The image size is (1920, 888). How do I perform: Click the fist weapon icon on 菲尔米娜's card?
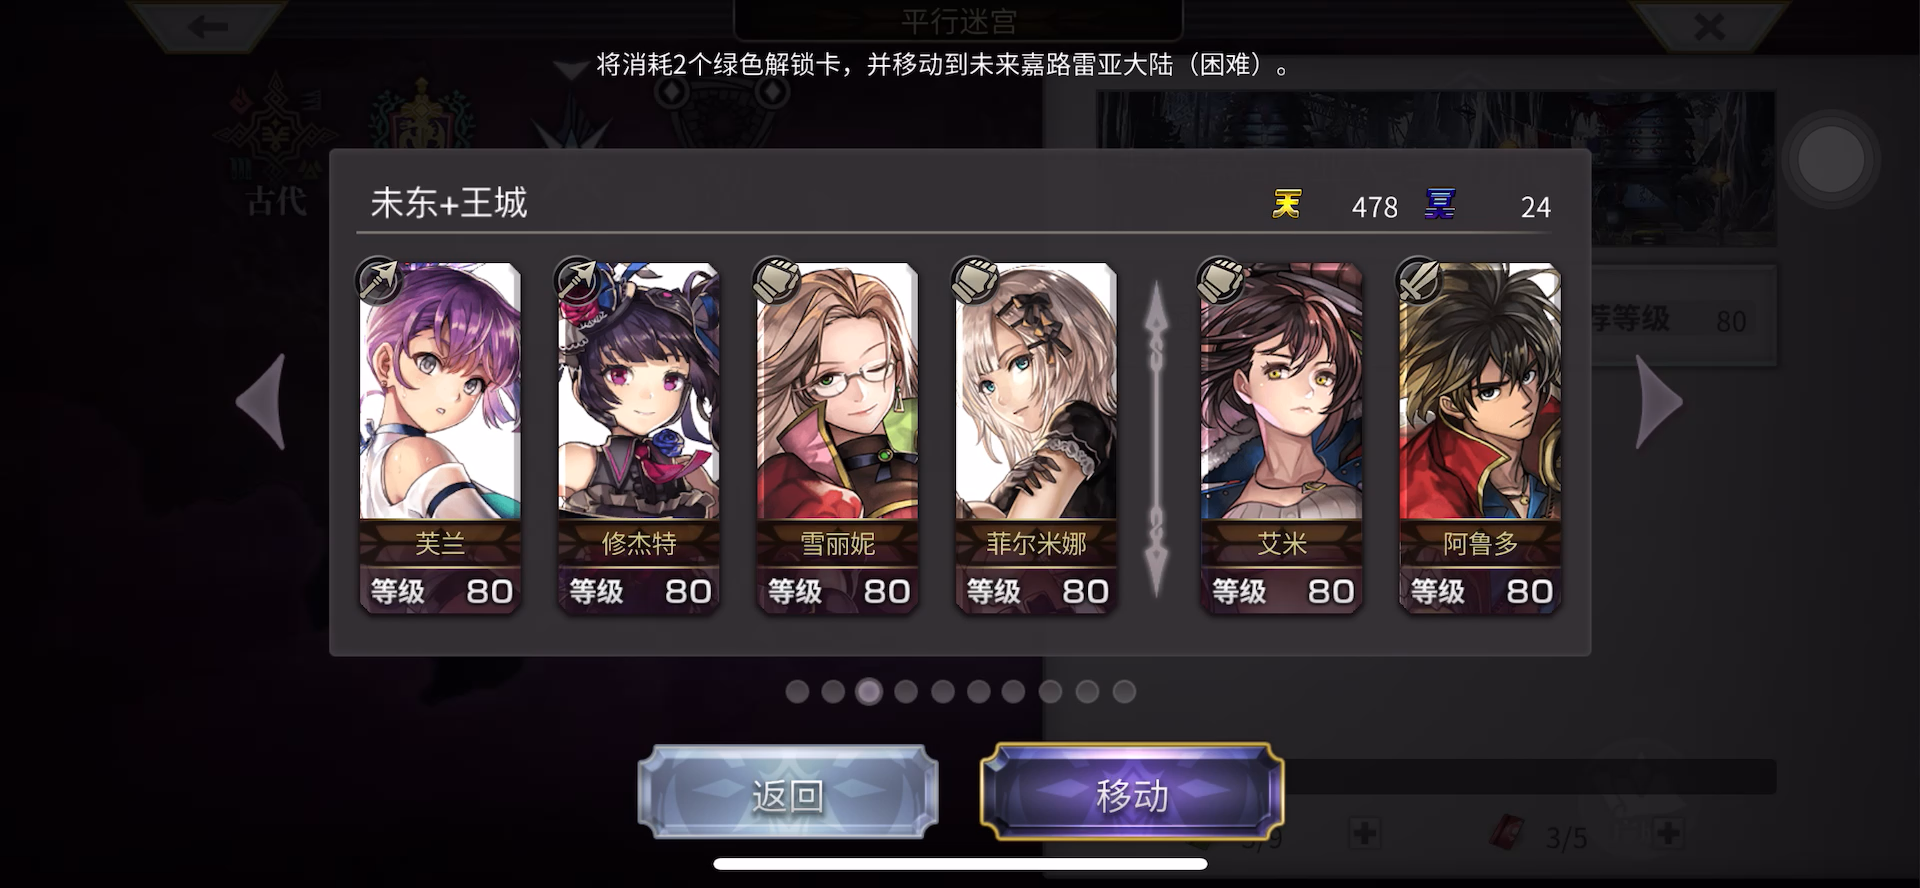coord(974,280)
